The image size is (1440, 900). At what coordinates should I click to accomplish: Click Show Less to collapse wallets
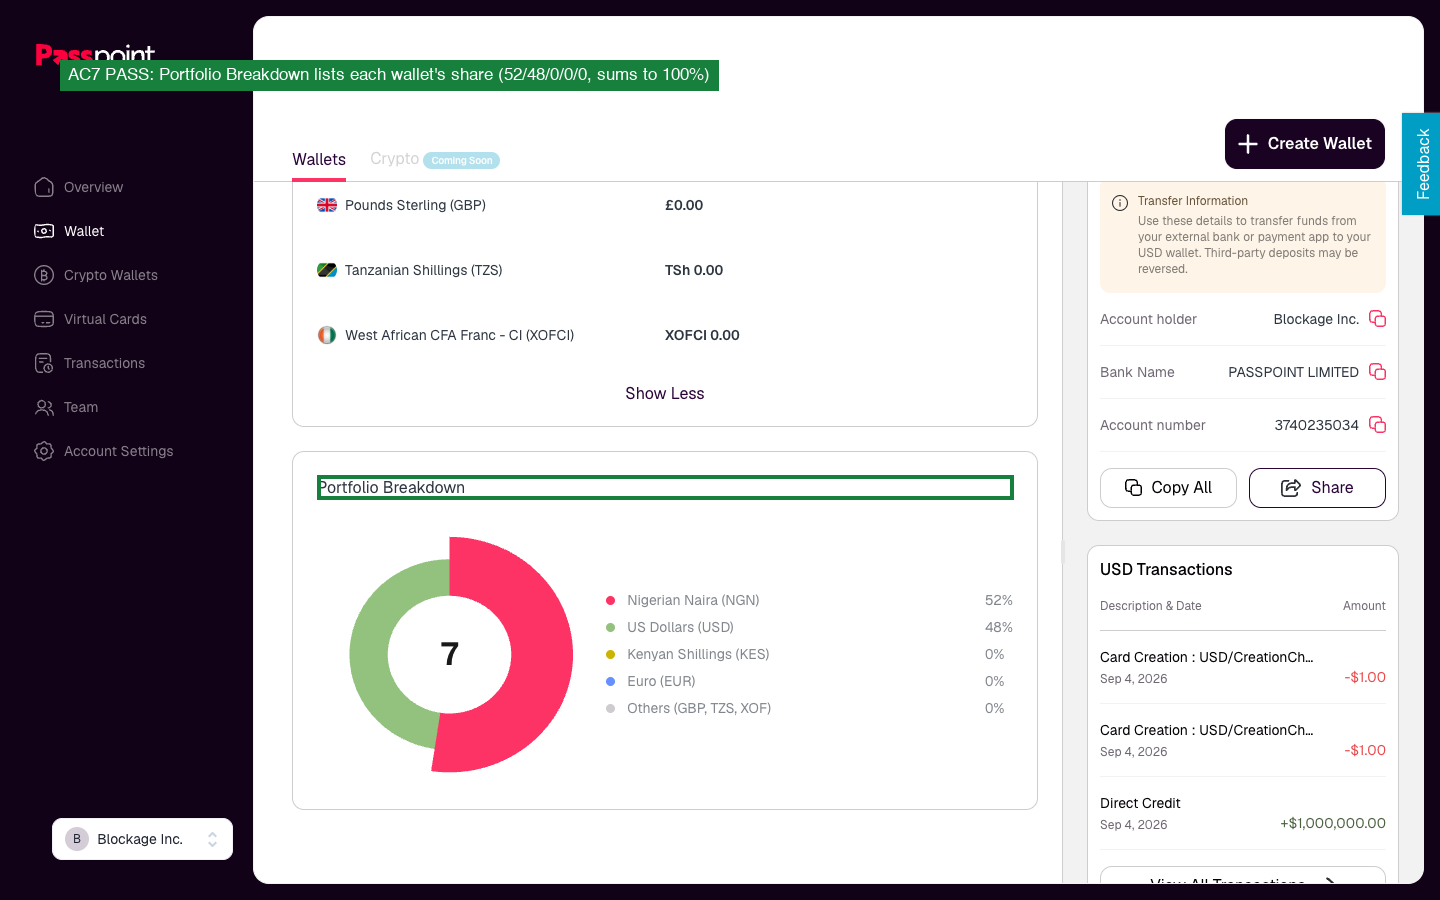coord(665,394)
